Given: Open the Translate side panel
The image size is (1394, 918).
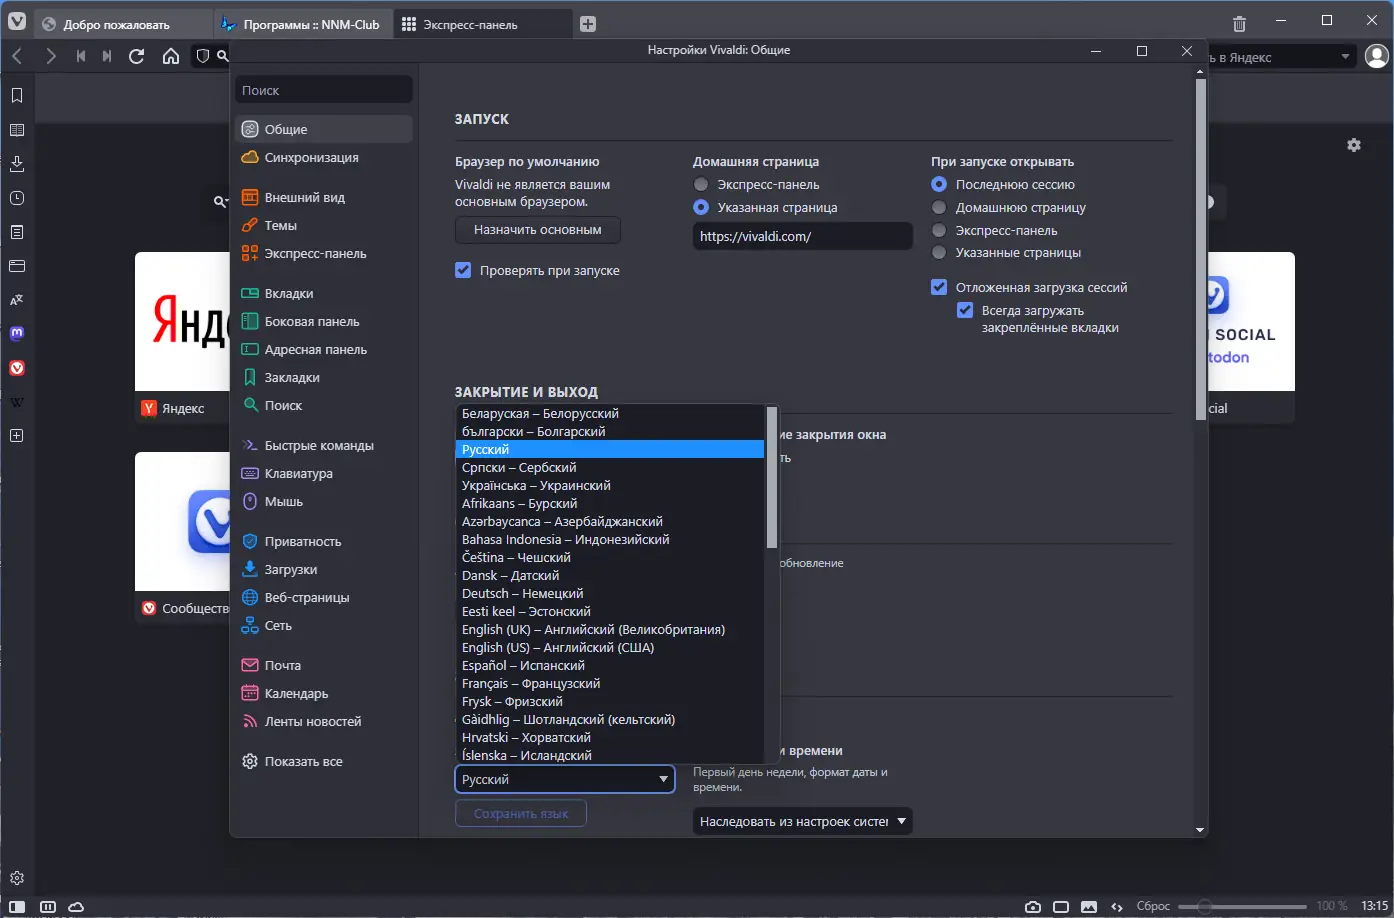Looking at the screenshot, I should pyautogui.click(x=17, y=300).
